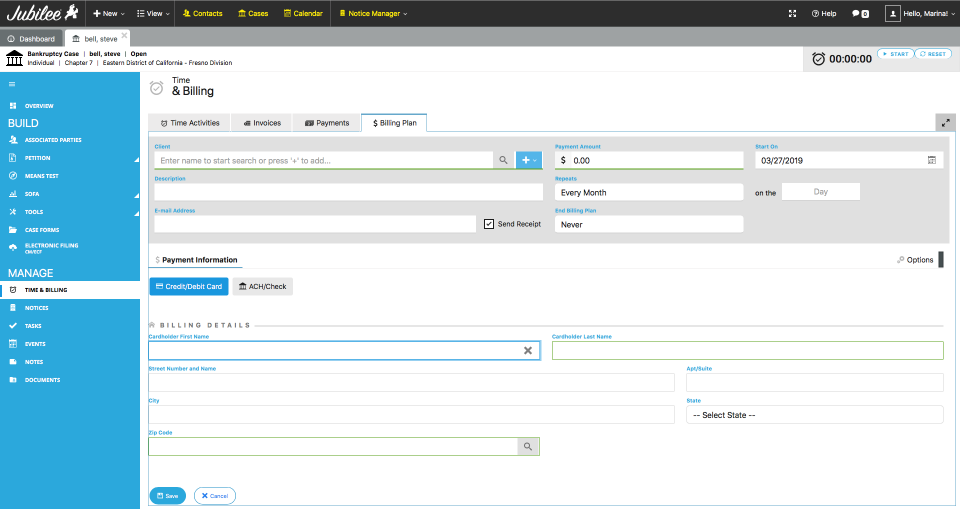Select Time & Billing in sidebar
The height and width of the screenshot is (509, 960).
click(x=70, y=290)
